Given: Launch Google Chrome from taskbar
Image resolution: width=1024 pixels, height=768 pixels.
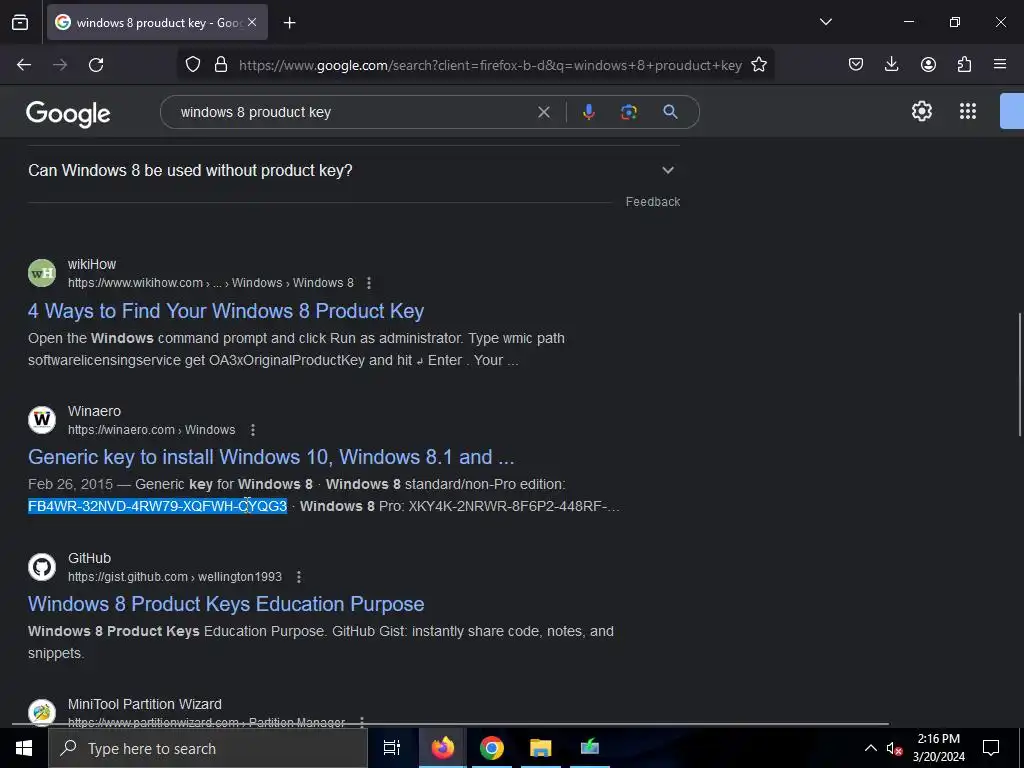Looking at the screenshot, I should [491, 748].
